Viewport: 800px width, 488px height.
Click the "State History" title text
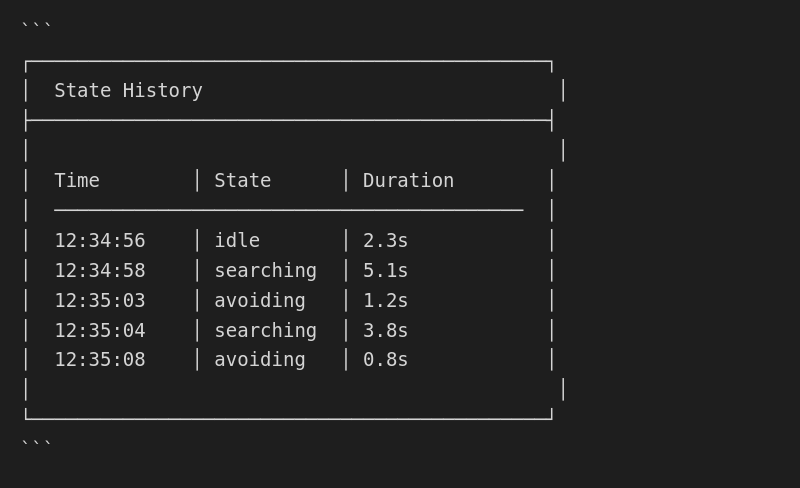point(128,91)
